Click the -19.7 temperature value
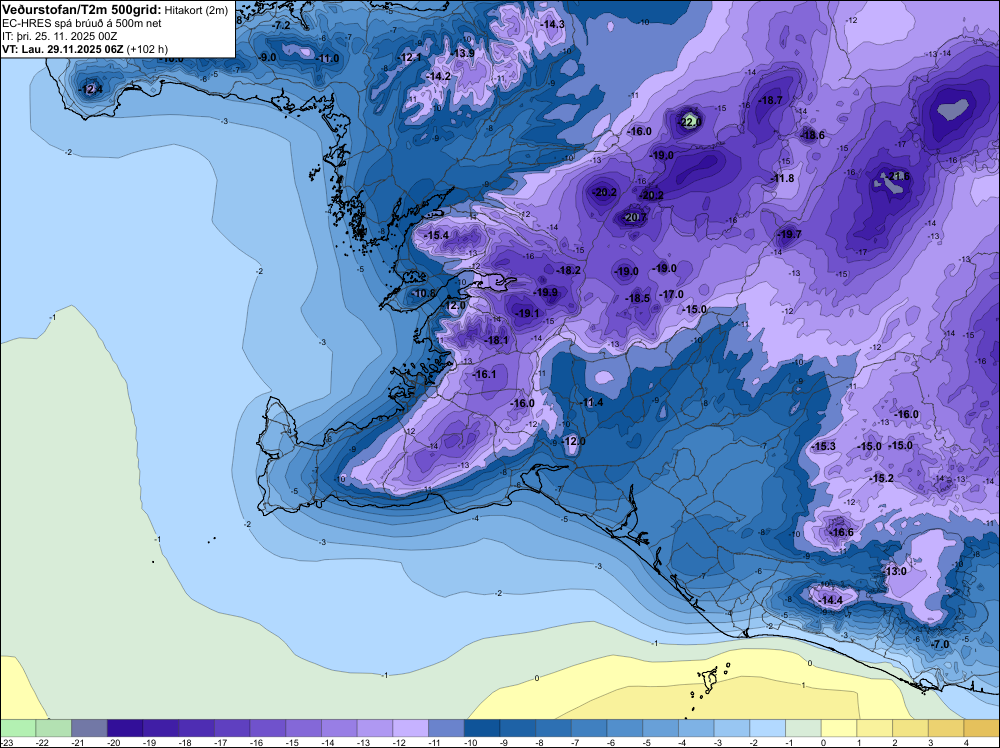 point(790,234)
